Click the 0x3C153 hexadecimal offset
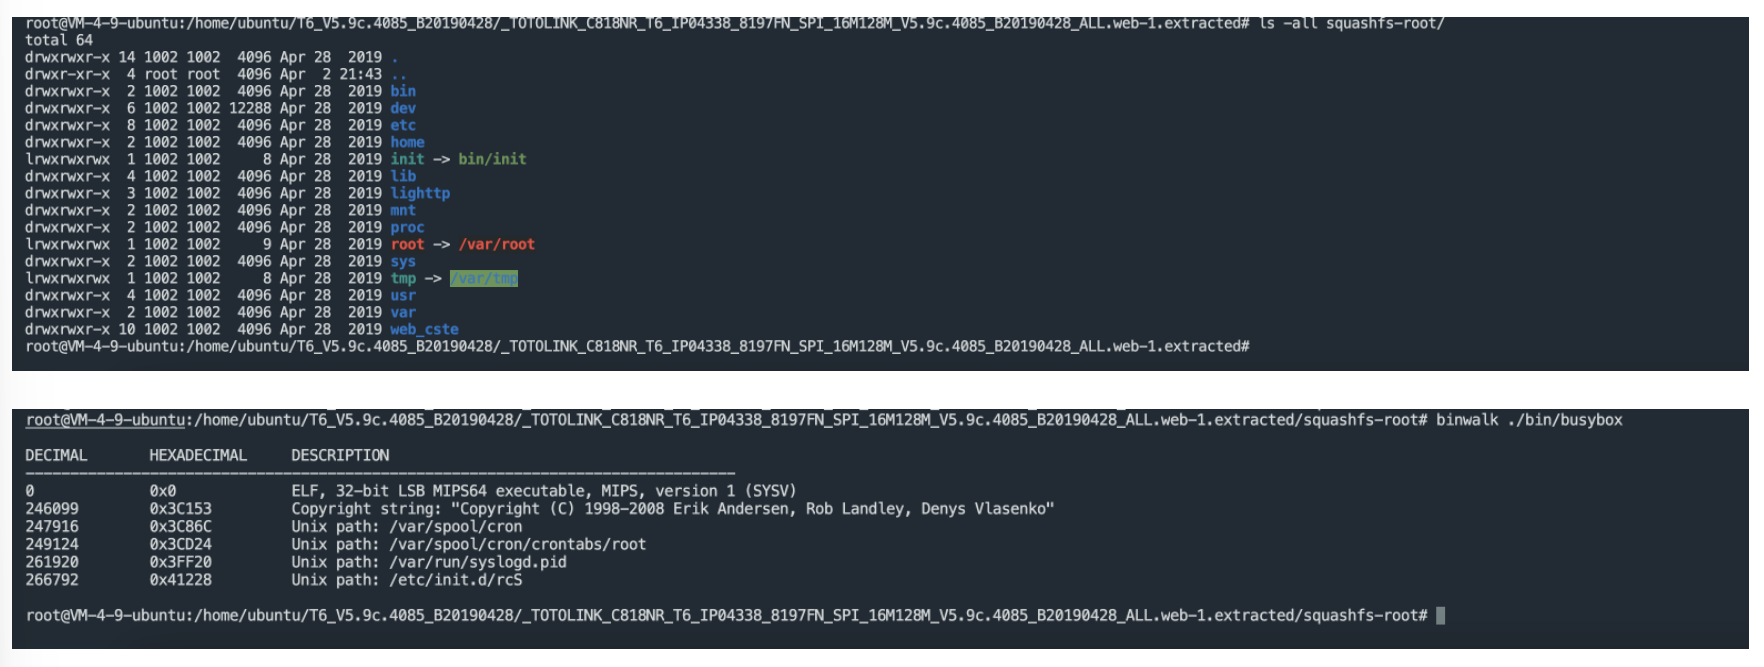 (x=180, y=509)
